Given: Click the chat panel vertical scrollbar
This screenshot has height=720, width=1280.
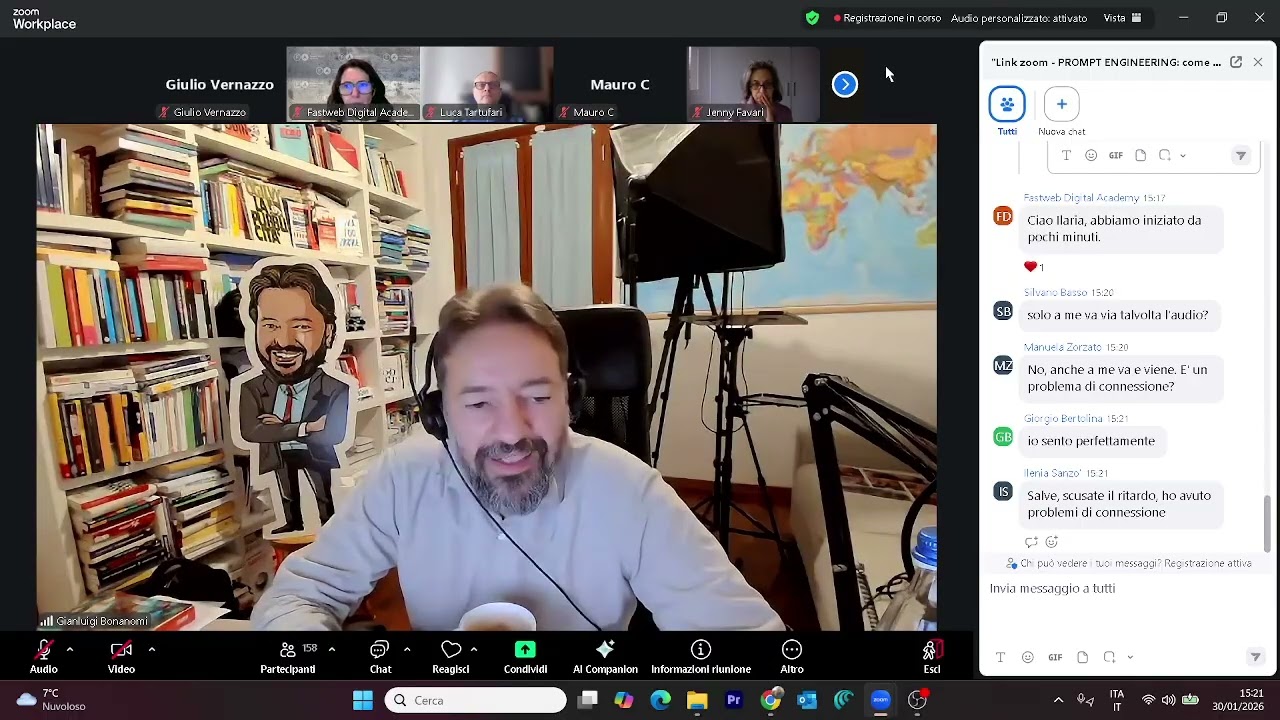Looking at the screenshot, I should pos(1267,522).
